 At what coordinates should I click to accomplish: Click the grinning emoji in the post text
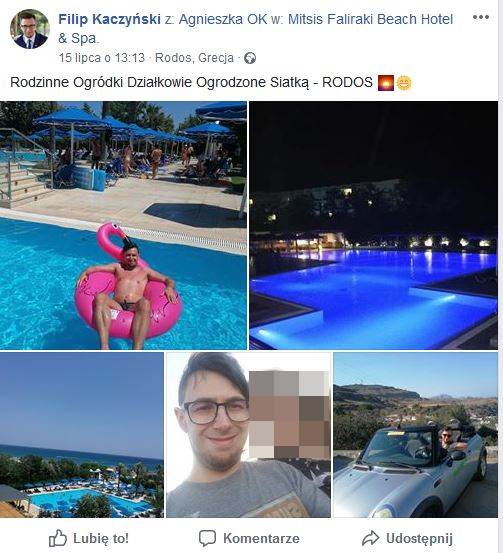[404, 83]
